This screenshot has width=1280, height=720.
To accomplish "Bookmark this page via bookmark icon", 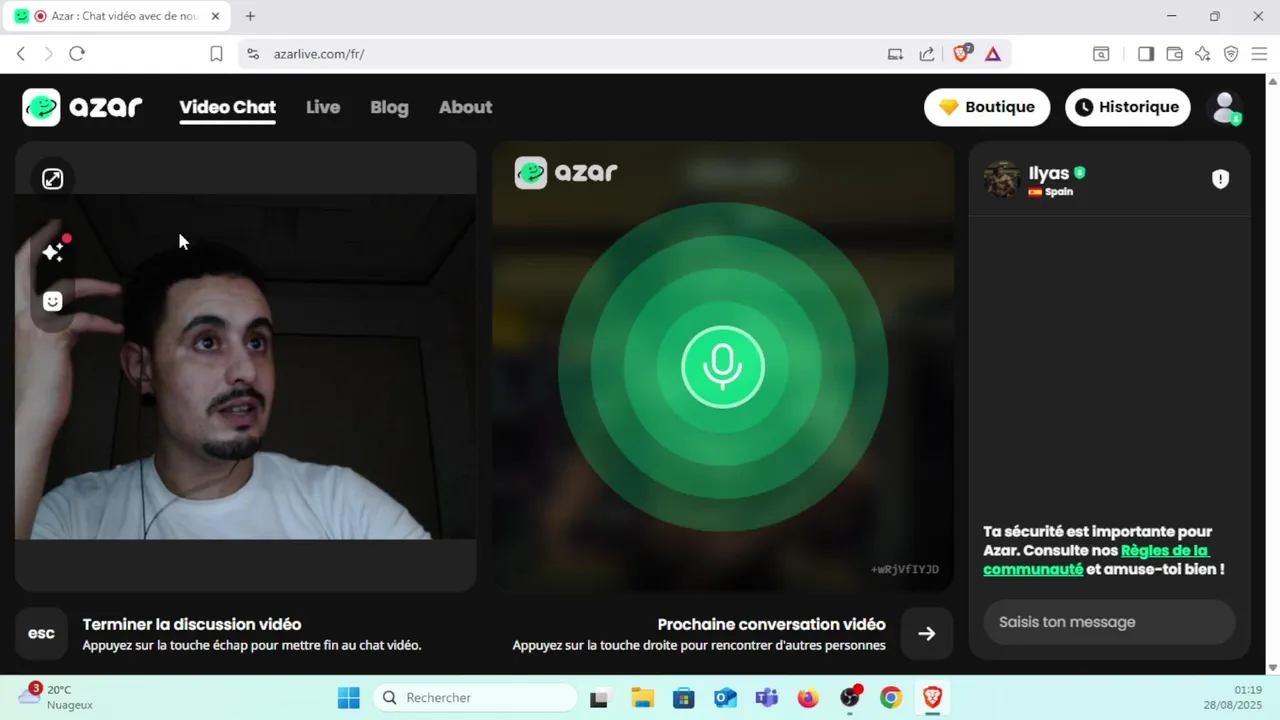I will pos(216,54).
